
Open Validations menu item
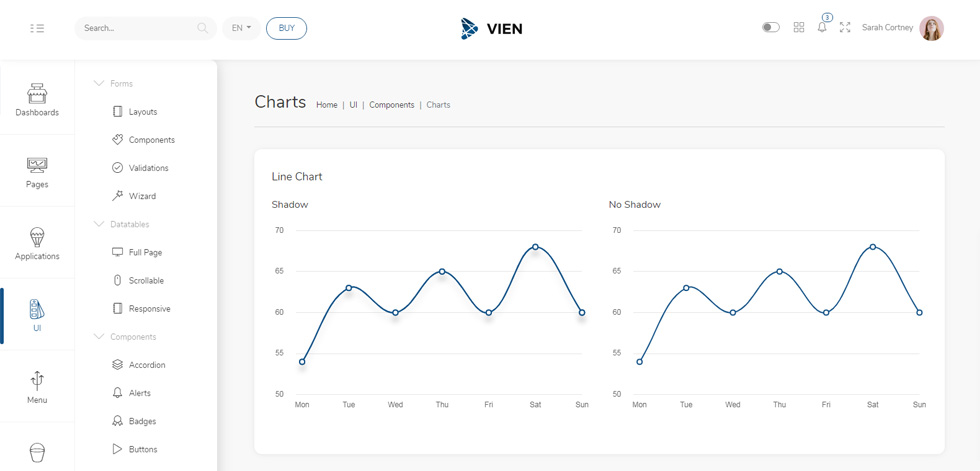tap(140, 168)
